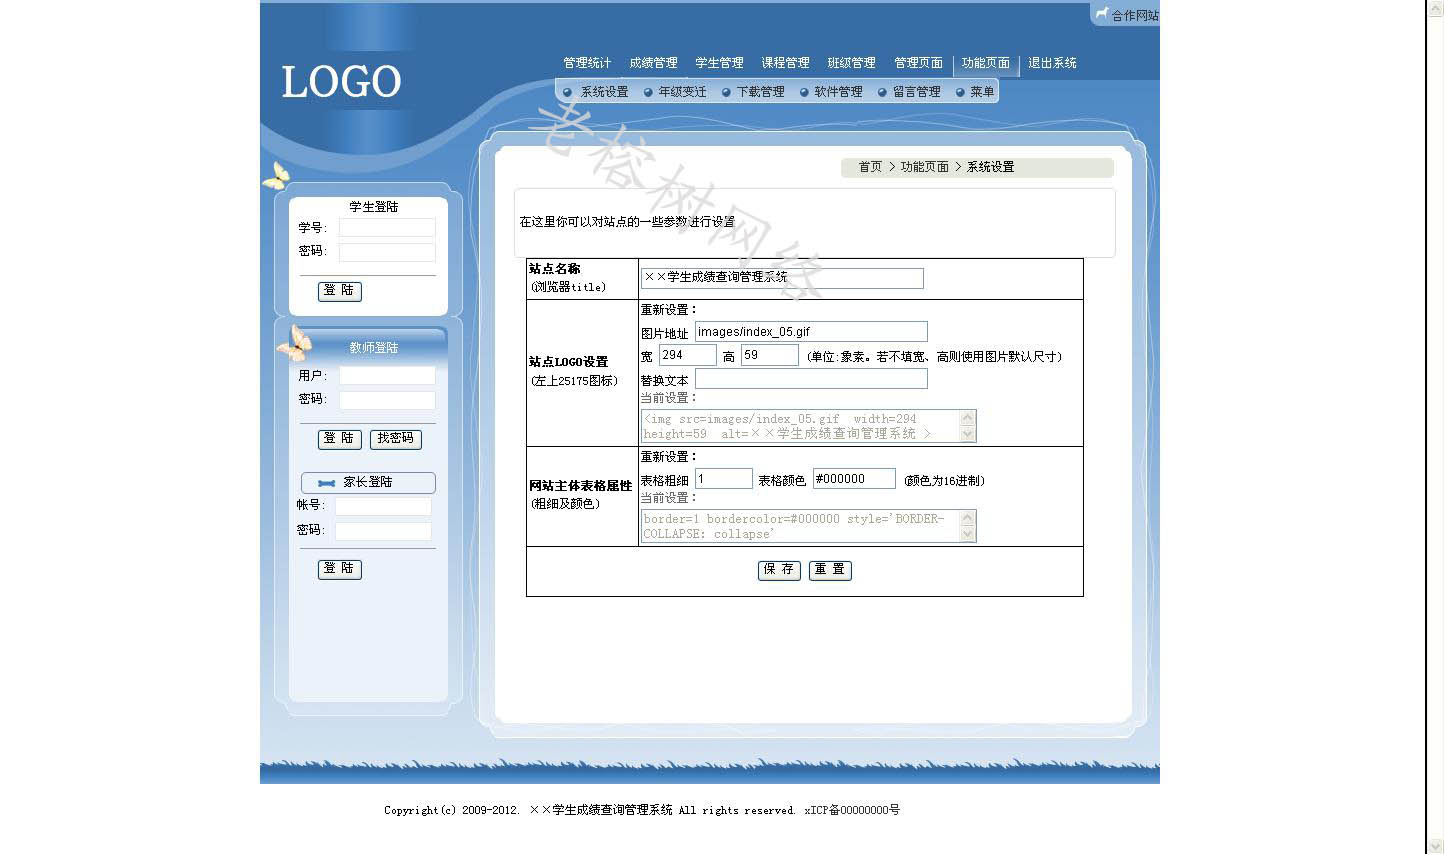Screen dimensions: 1444x854
Task: Click the up arrow in table-attribute current-setting textarea
Action: point(967,518)
